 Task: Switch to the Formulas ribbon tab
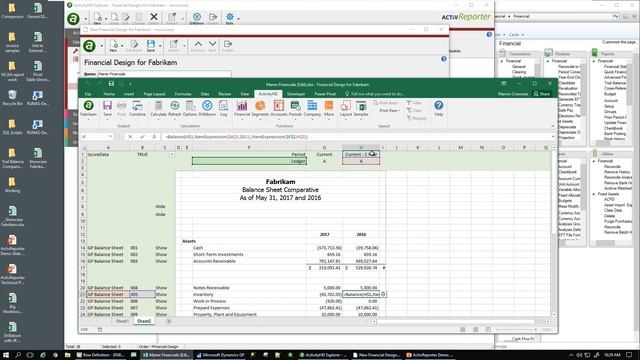point(182,94)
